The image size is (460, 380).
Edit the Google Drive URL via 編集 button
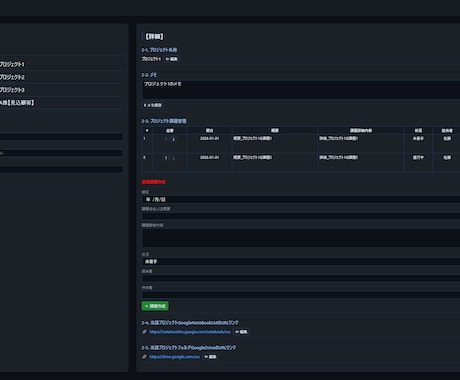210,357
